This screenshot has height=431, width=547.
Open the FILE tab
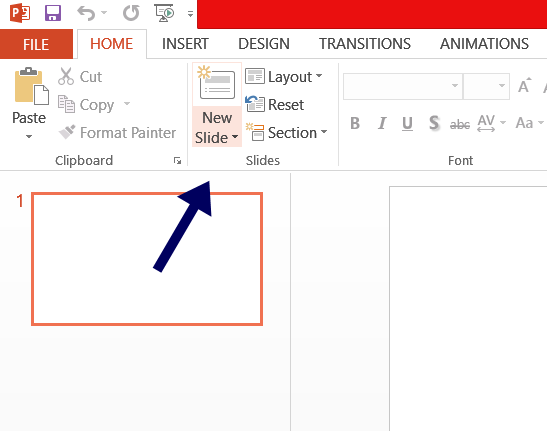(x=36, y=44)
